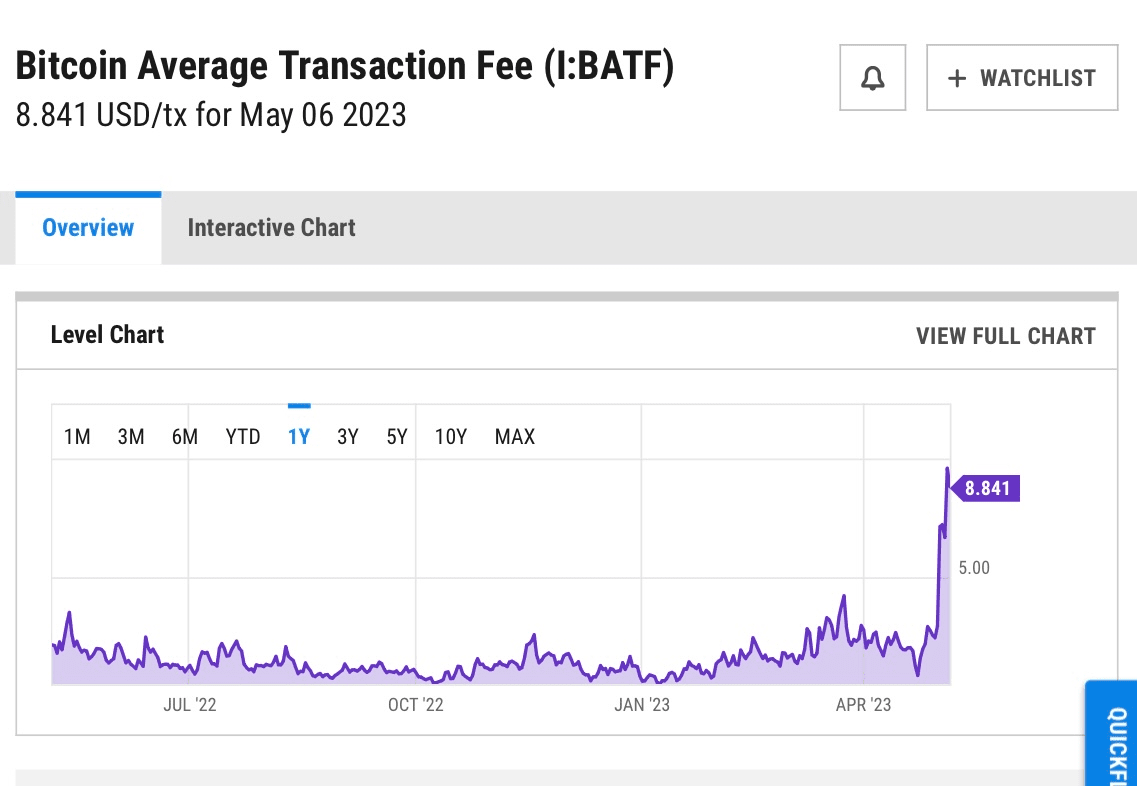Viewport: 1137px width, 786px height.
Task: Switch to the Interactive Chart tab
Action: (271, 227)
